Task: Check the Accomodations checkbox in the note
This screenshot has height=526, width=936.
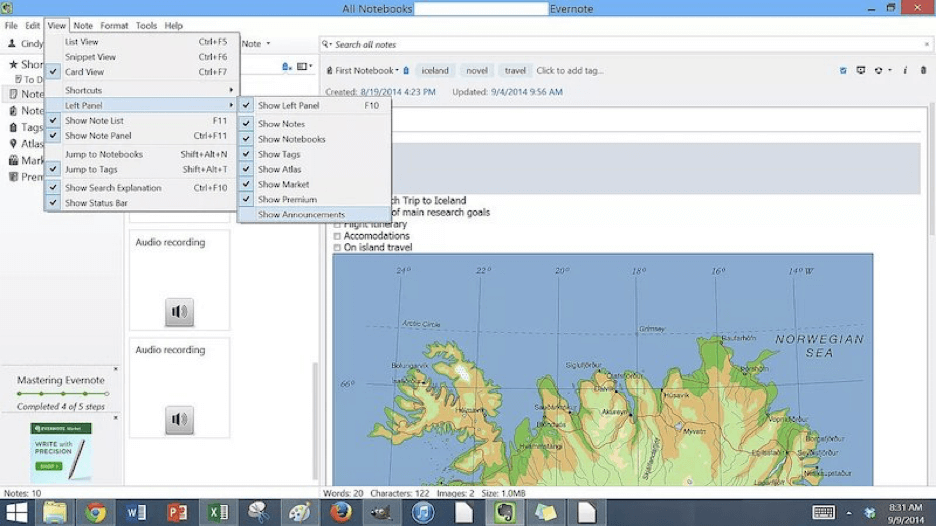Action: tap(337, 236)
